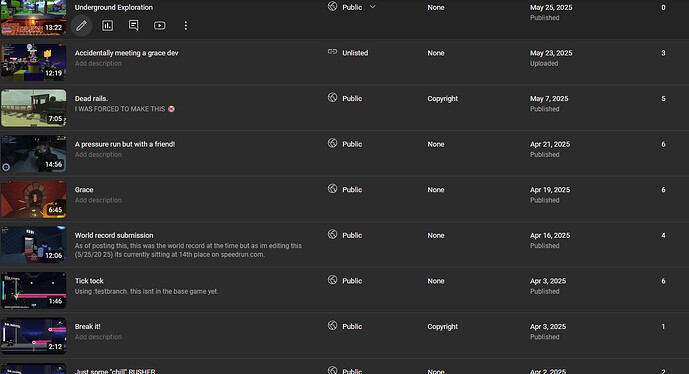Image resolution: width=689 pixels, height=374 pixels.
Task: Open analytics icon for Underground Exploration
Action: coord(108,25)
